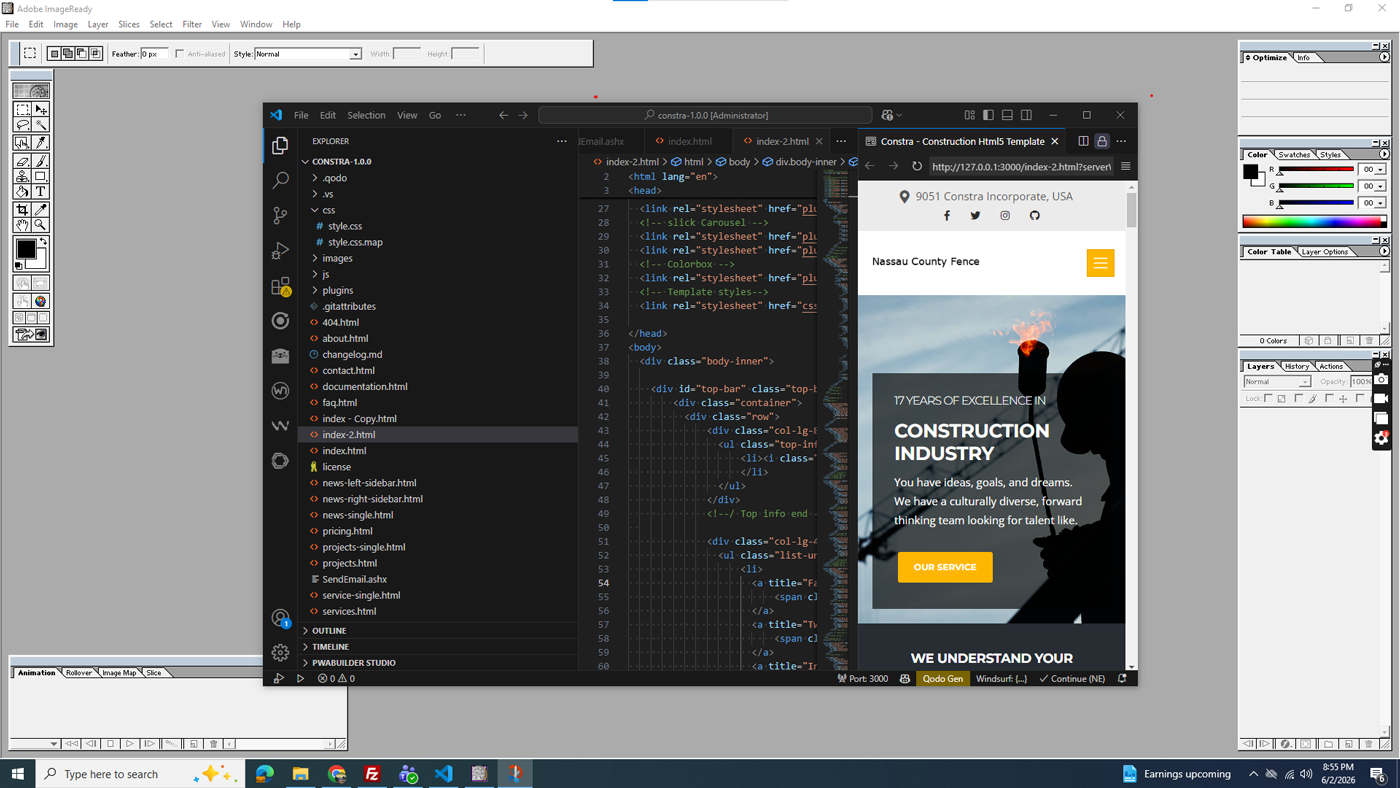Switch foreground and background colors arrow
Viewport: 1400px width, 788px height.
coord(43,242)
